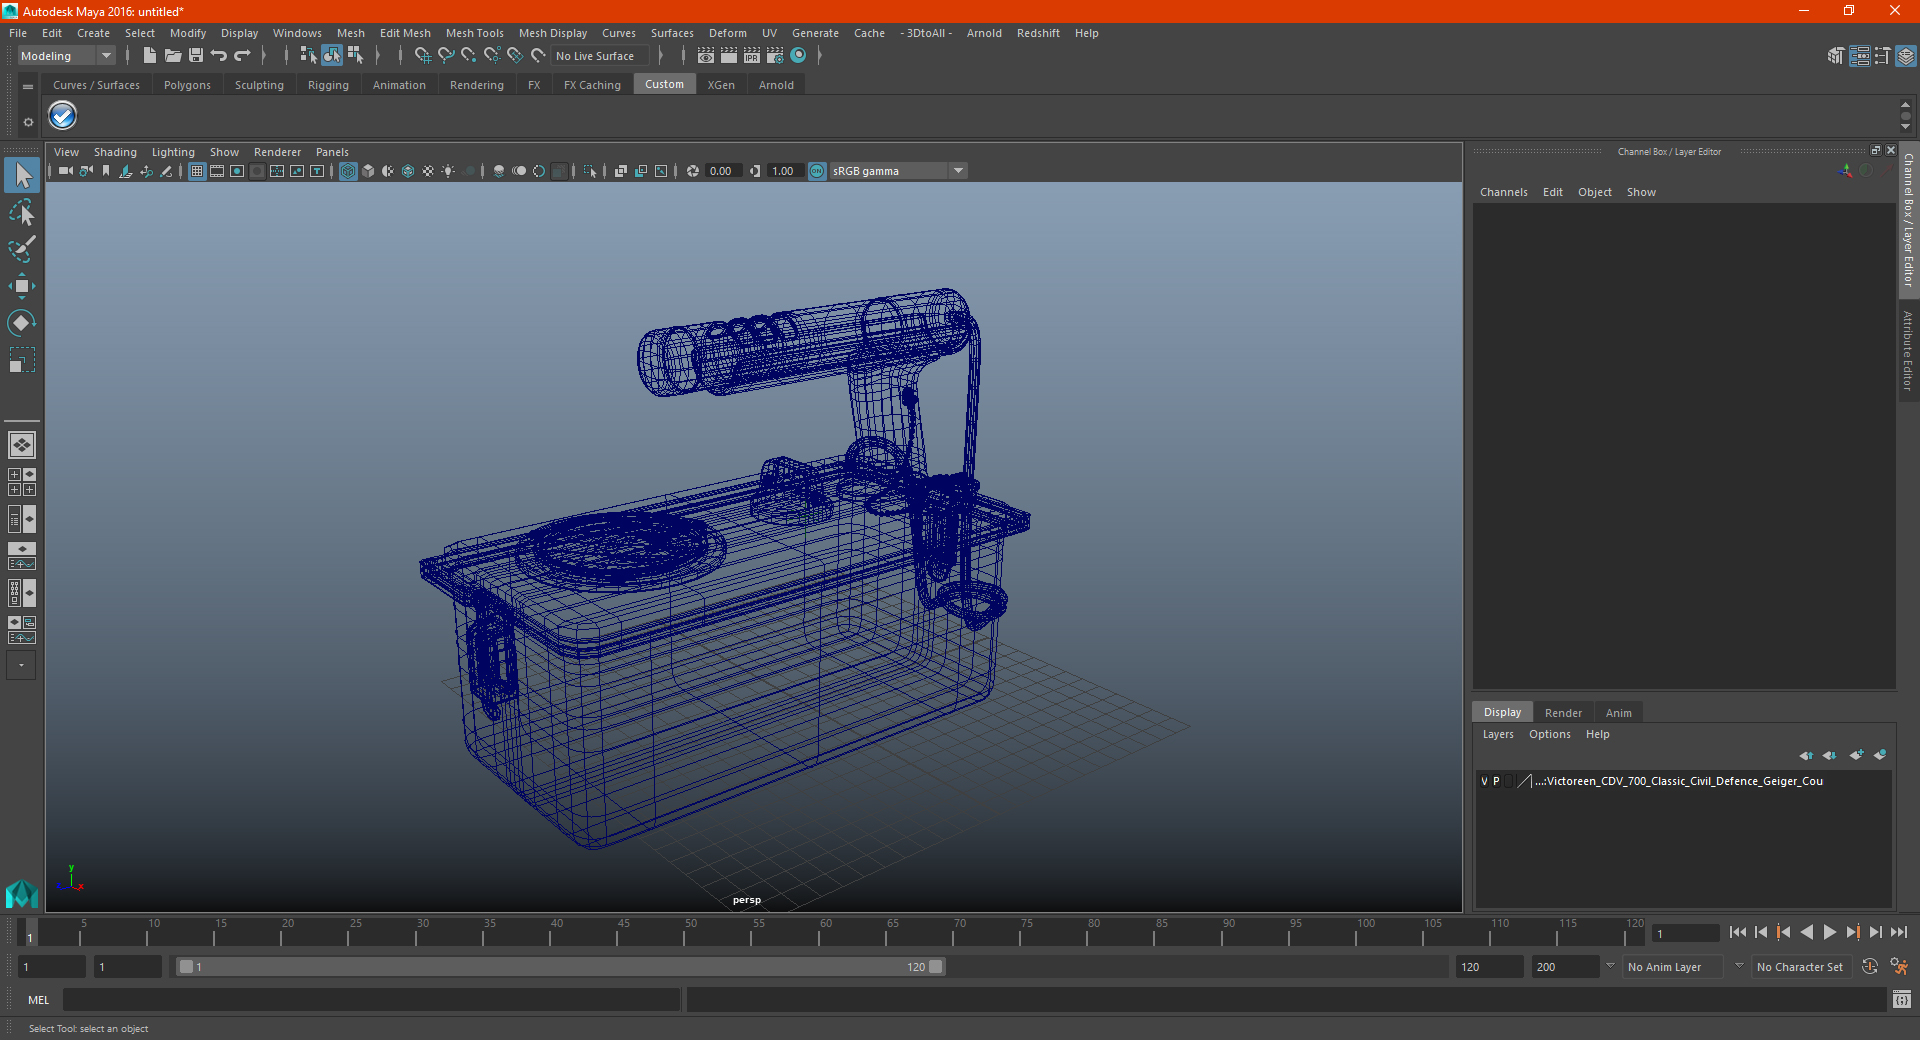Click the Save Scene disk icon
This screenshot has height=1040, width=1920.
click(x=196, y=56)
